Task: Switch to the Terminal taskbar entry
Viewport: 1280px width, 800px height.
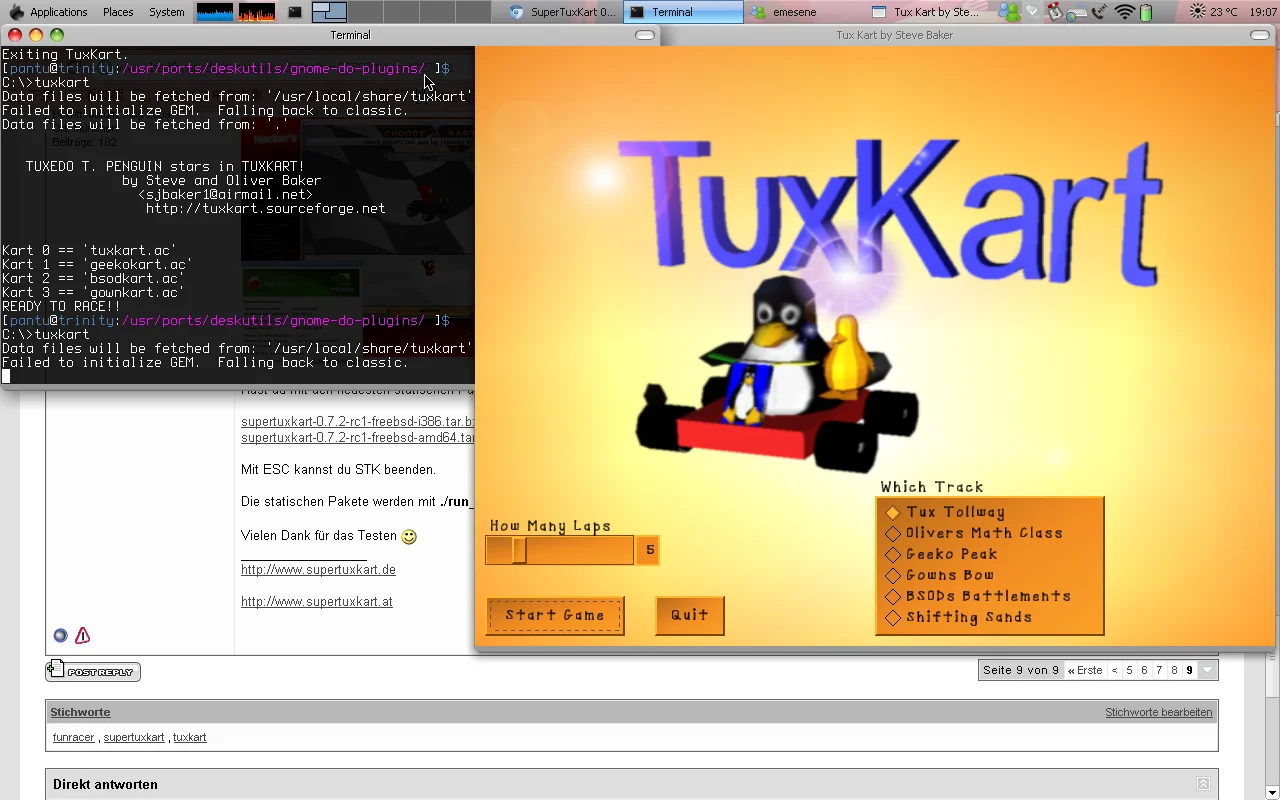Action: coord(683,12)
